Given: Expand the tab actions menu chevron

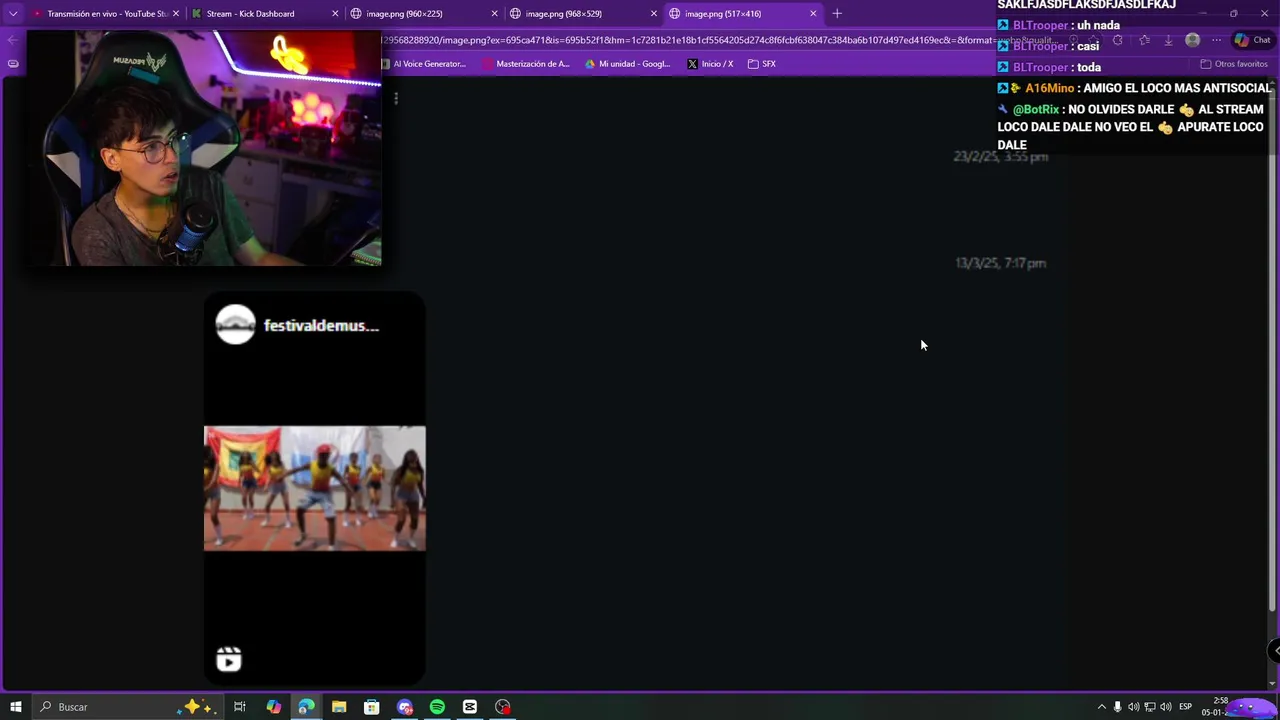Looking at the screenshot, I should (x=13, y=14).
